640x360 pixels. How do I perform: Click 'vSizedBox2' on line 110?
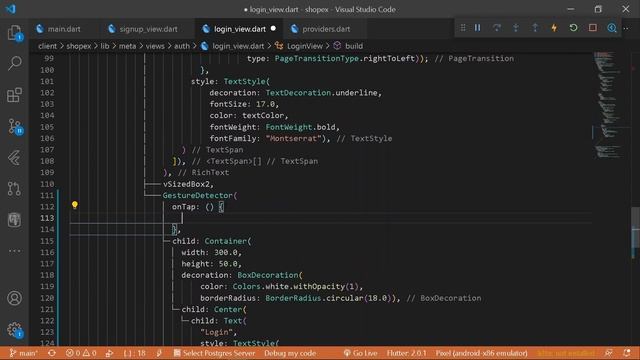[186, 184]
